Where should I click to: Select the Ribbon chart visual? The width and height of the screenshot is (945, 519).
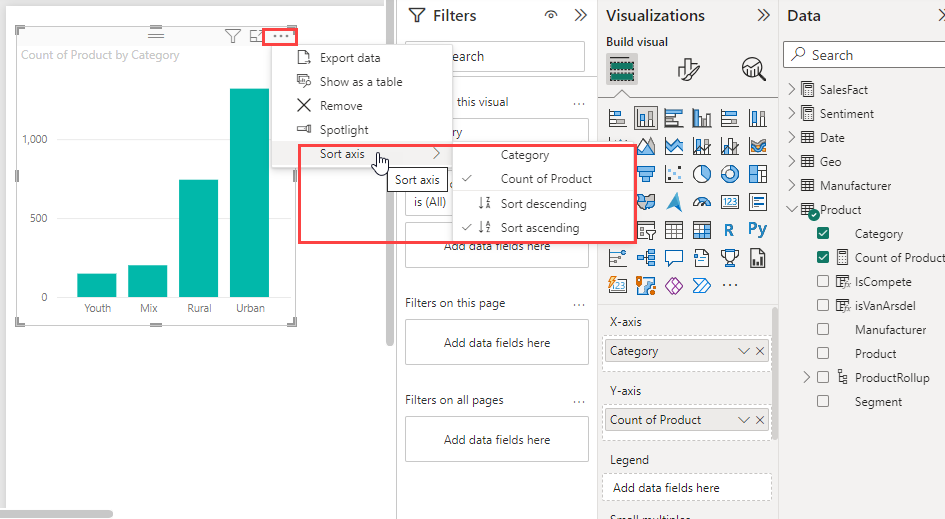[758, 146]
